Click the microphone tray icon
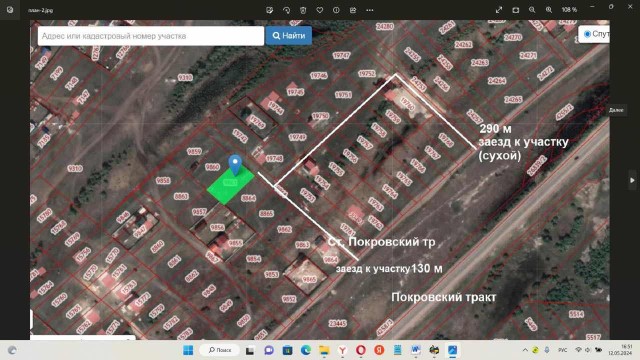The width and height of the screenshot is (640, 360). [547, 350]
